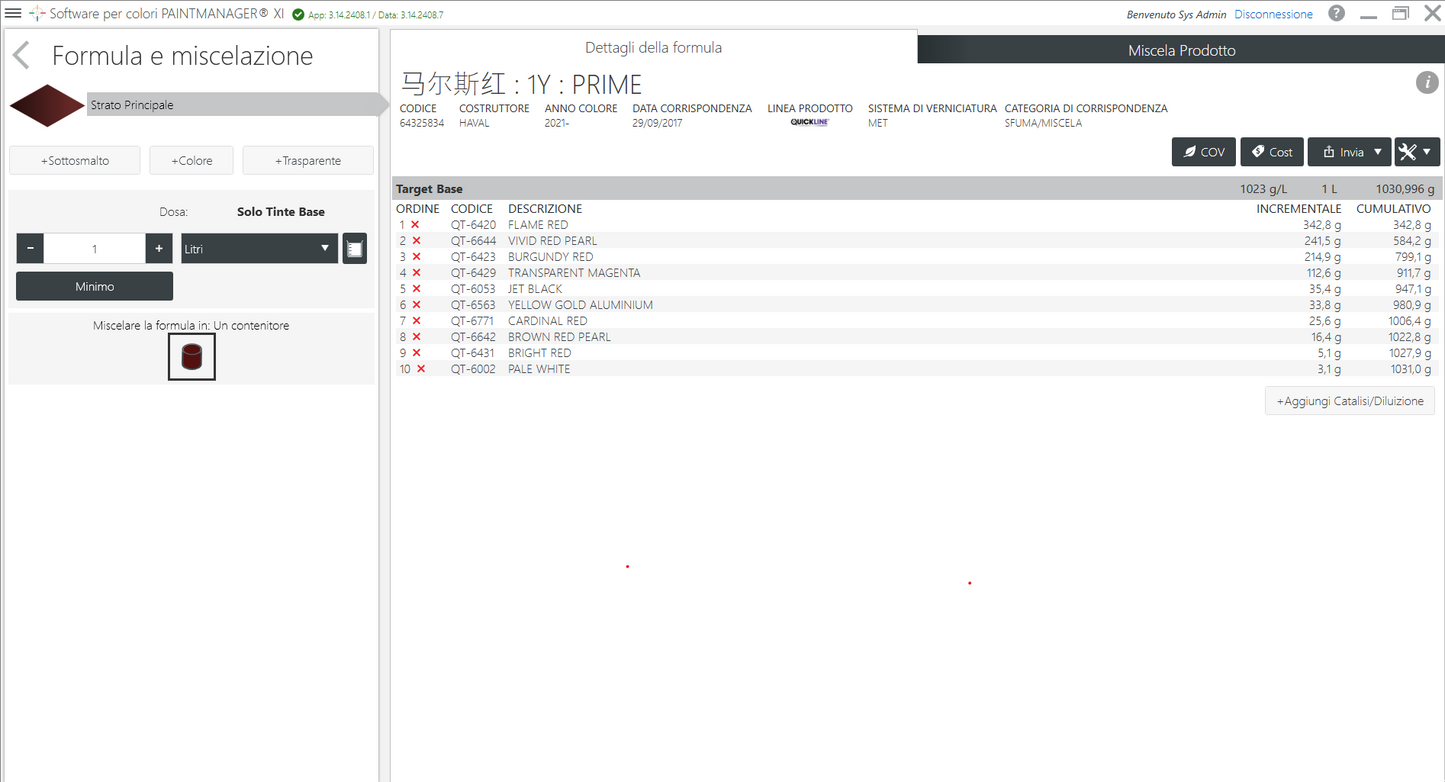Remove PALE WHITE with its red X

pos(421,369)
